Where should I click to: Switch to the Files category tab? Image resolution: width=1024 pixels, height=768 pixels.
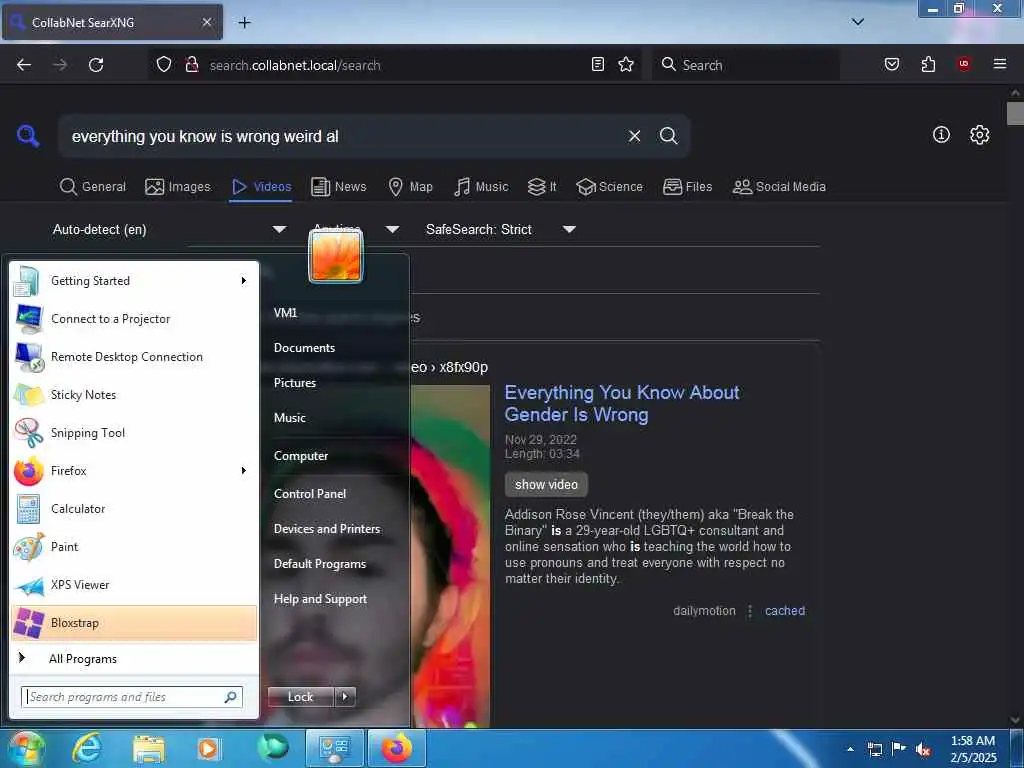pos(688,187)
